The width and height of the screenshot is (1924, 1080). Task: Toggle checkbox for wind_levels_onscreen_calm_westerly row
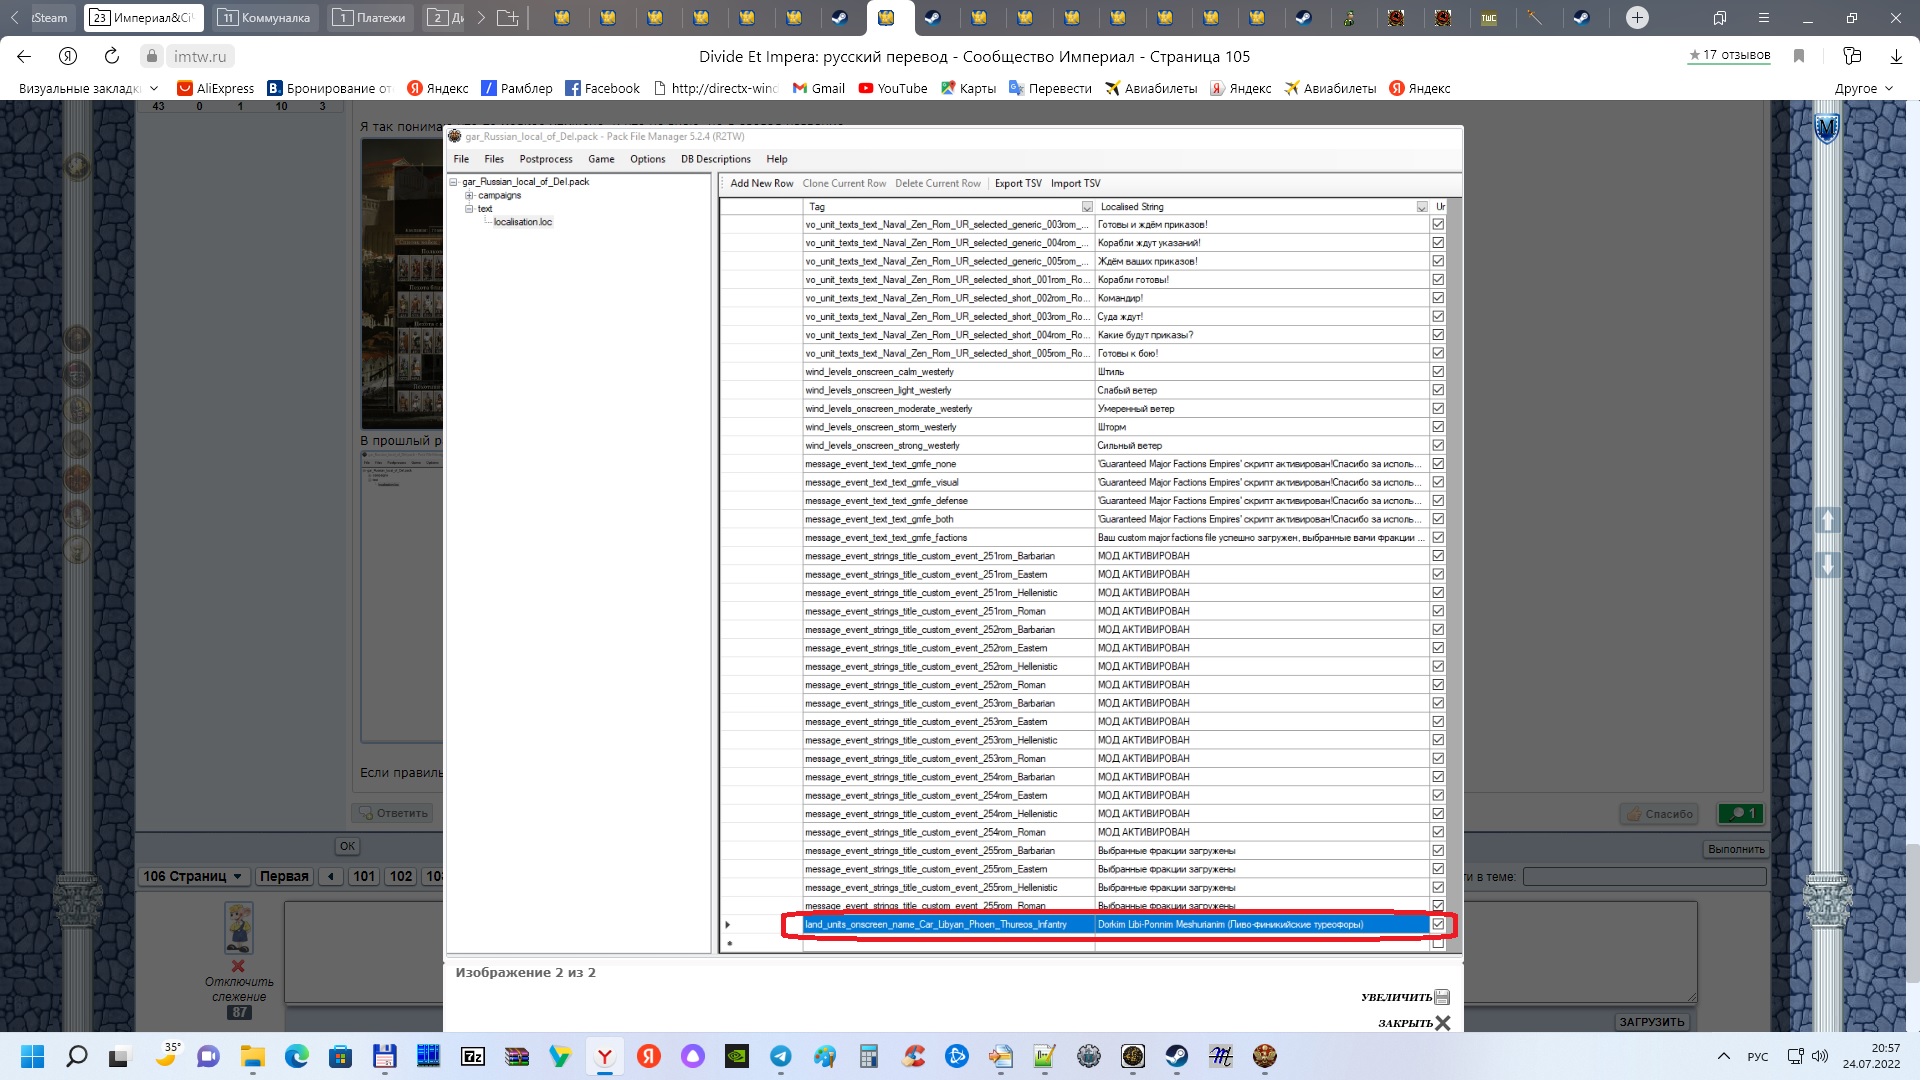(1438, 372)
